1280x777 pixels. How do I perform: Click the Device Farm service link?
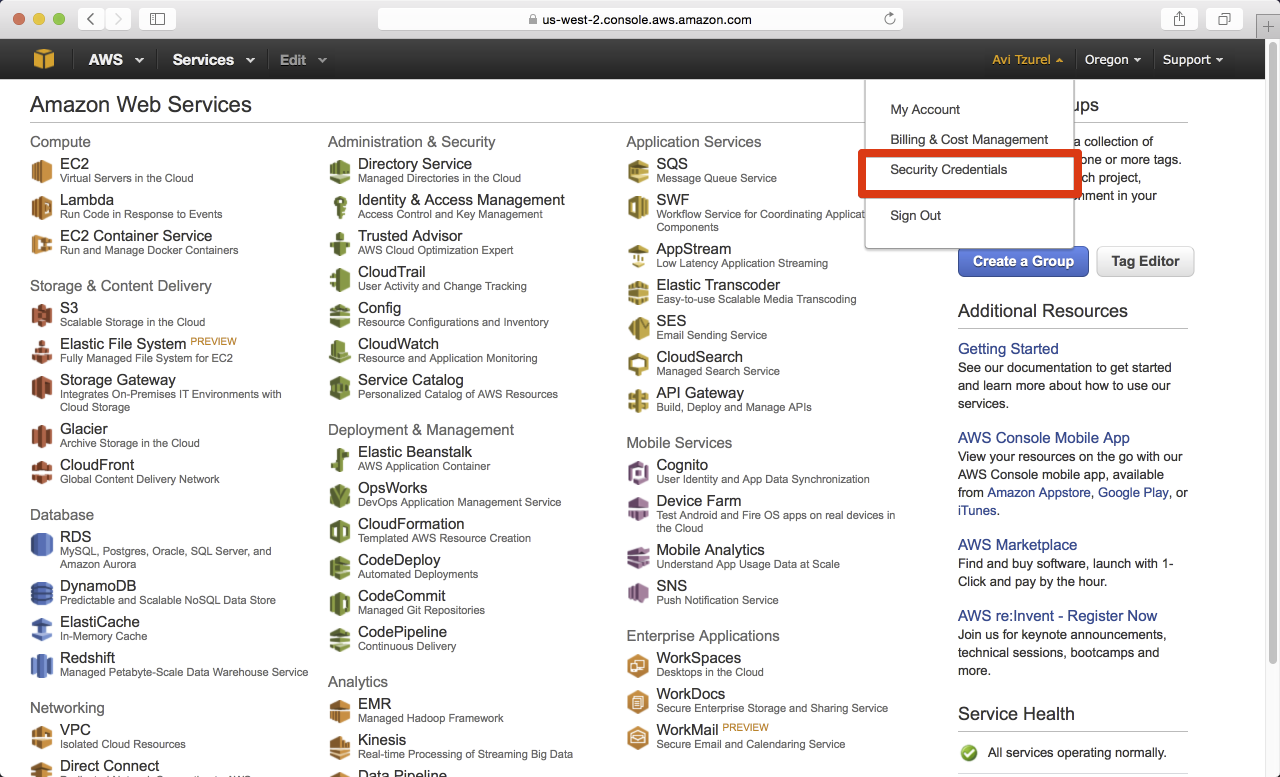pyautogui.click(x=699, y=501)
